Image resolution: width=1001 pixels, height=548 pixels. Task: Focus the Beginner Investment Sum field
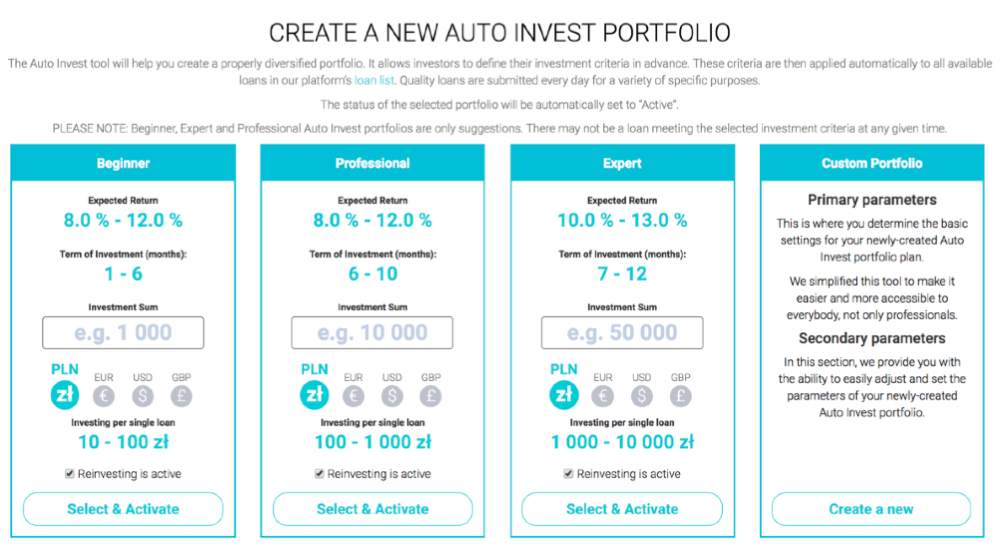[123, 333]
